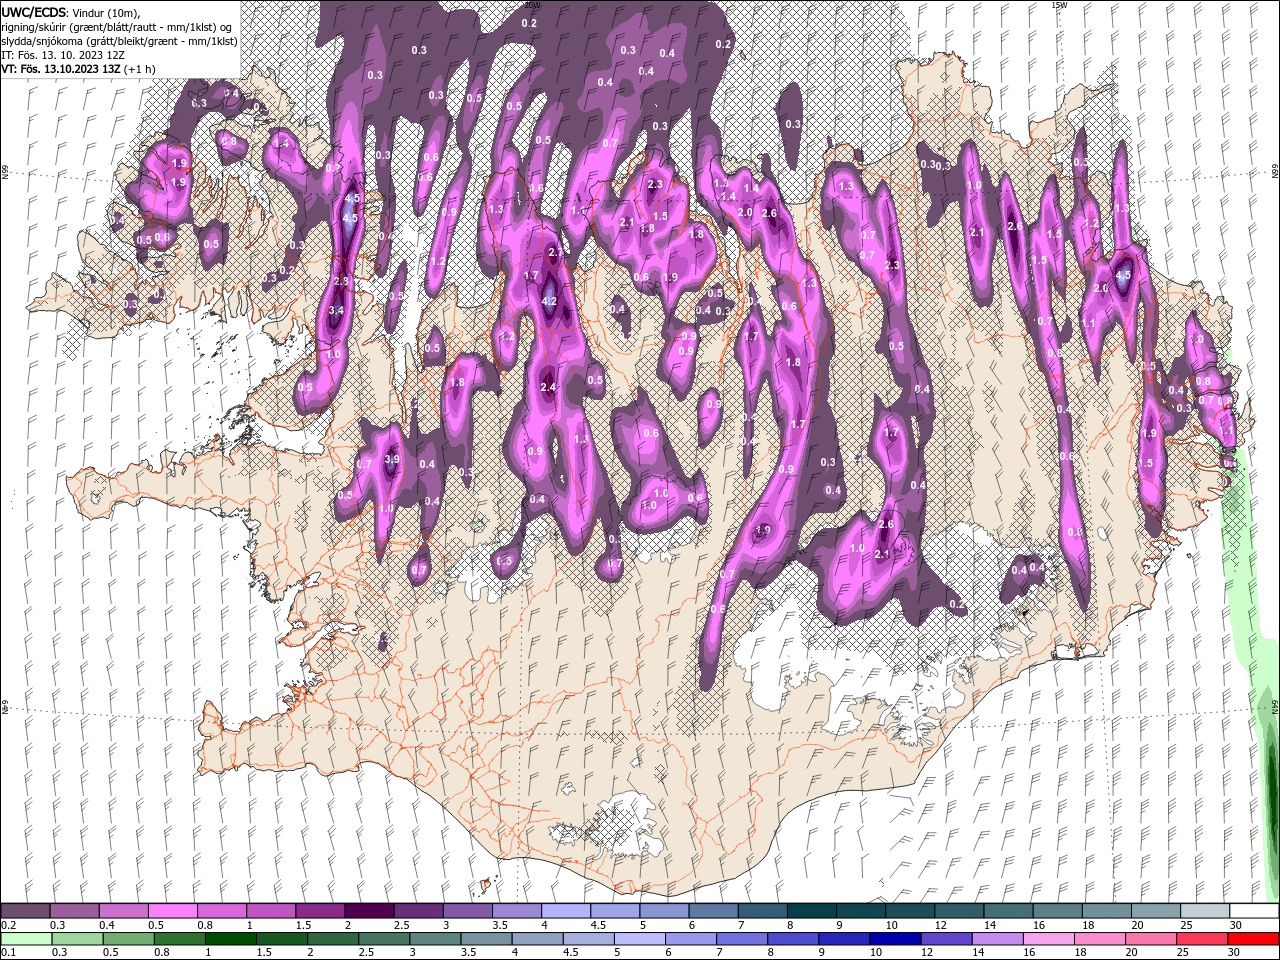
Task: Click the 2.4 precipitation value on the map
Action: [x=548, y=387]
